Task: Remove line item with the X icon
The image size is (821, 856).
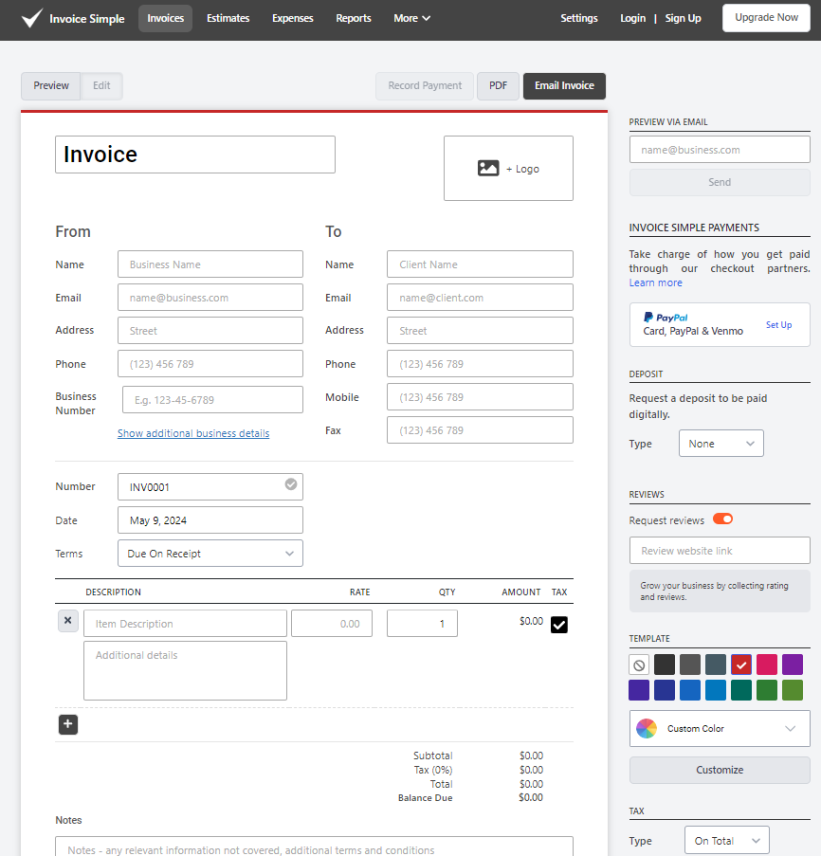Action: click(x=68, y=621)
